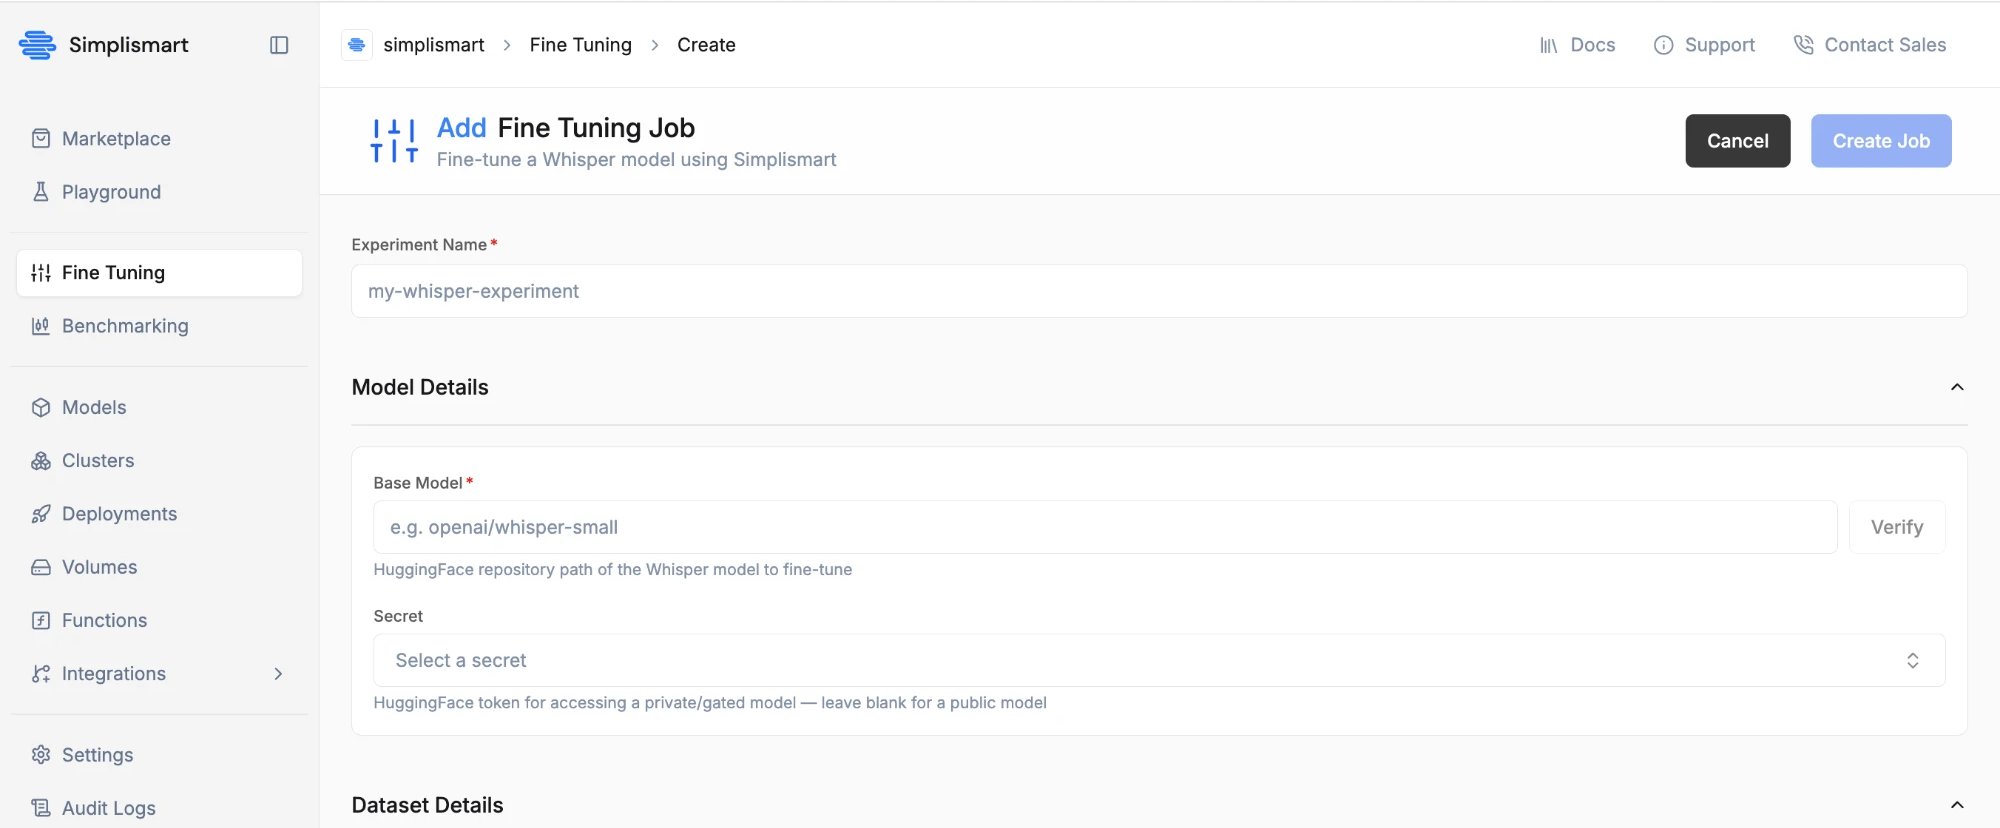The height and width of the screenshot is (828, 2000).
Task: Click the Marketplace bag icon
Action: 41,139
